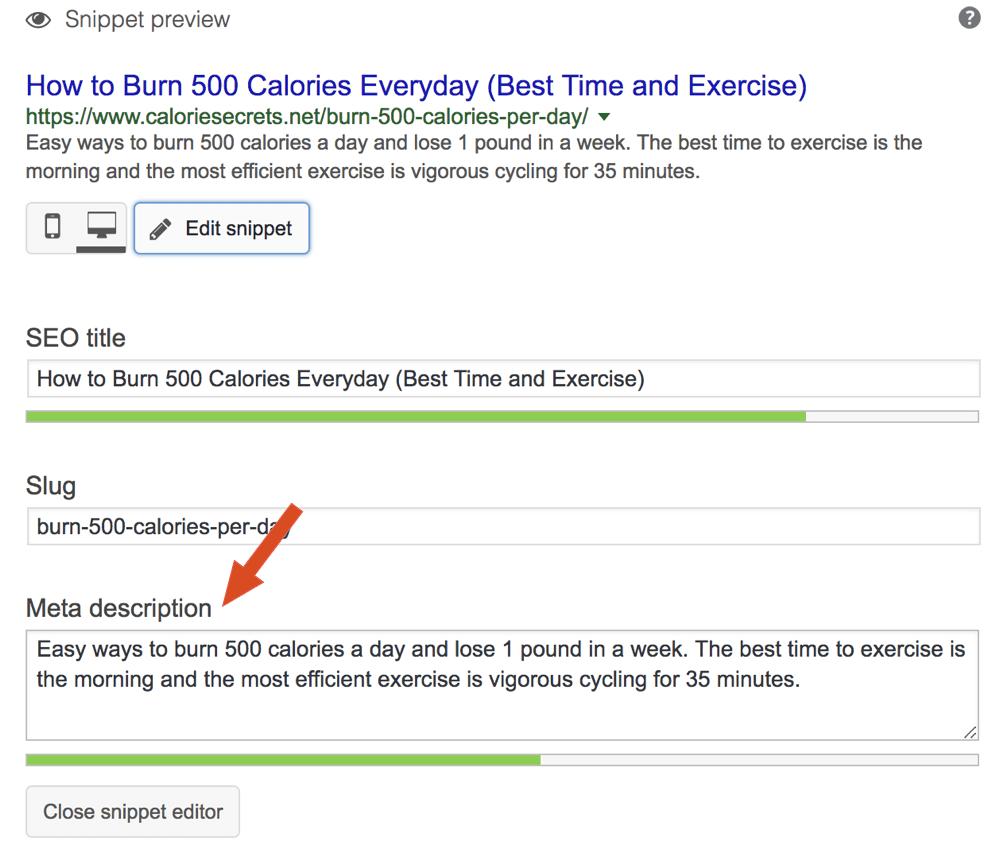Click the Meta description resize handle
This screenshot has height=857, width=1000.
pyautogui.click(x=970, y=732)
